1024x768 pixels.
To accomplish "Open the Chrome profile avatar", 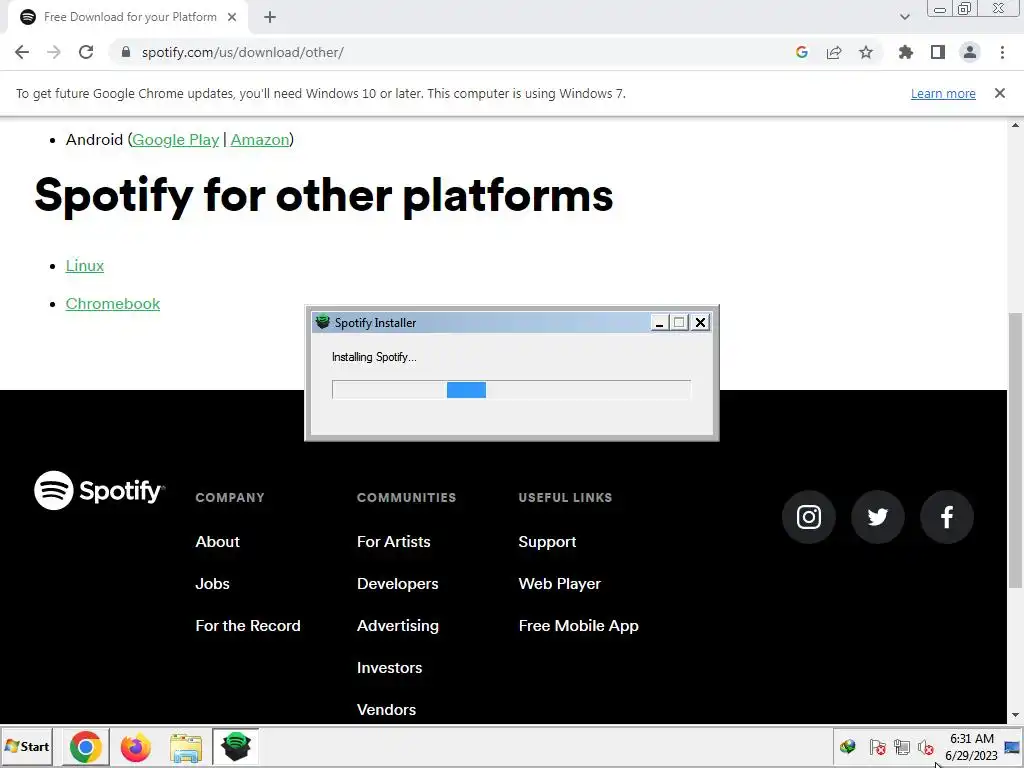I will (970, 52).
